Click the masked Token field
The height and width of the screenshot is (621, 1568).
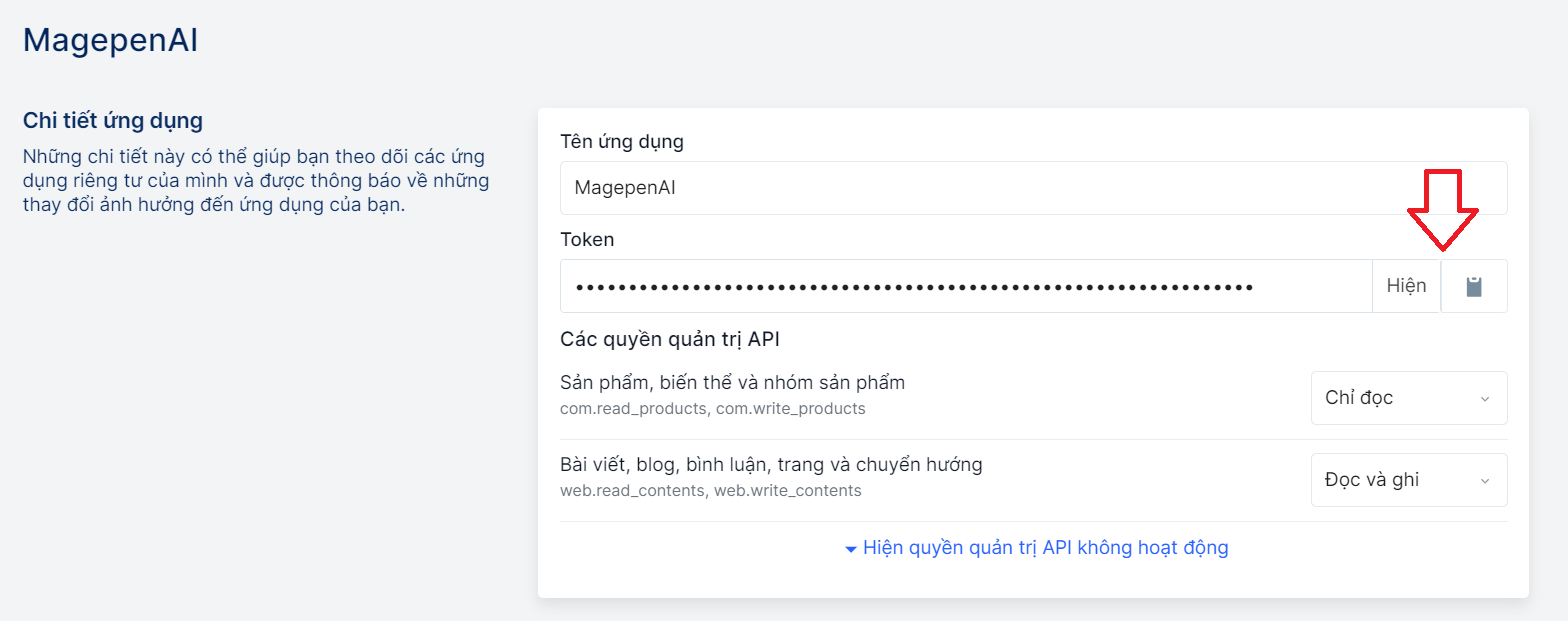click(966, 287)
